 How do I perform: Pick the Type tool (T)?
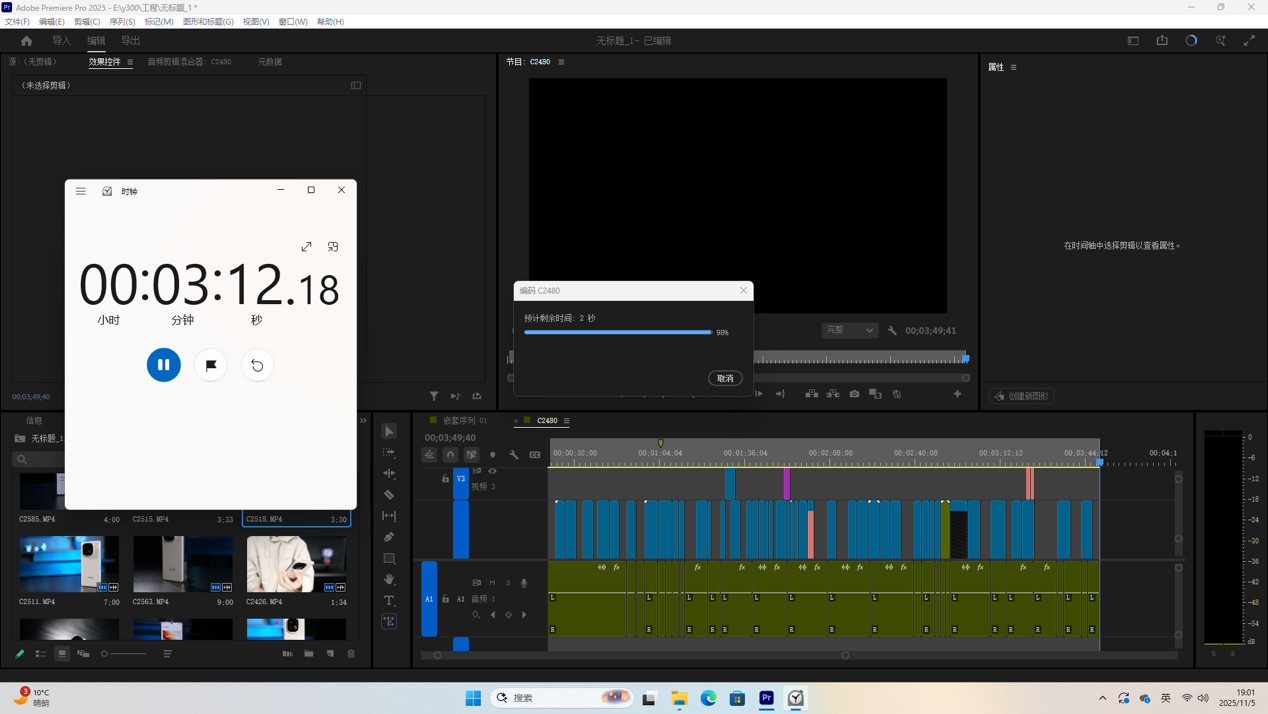click(x=389, y=601)
